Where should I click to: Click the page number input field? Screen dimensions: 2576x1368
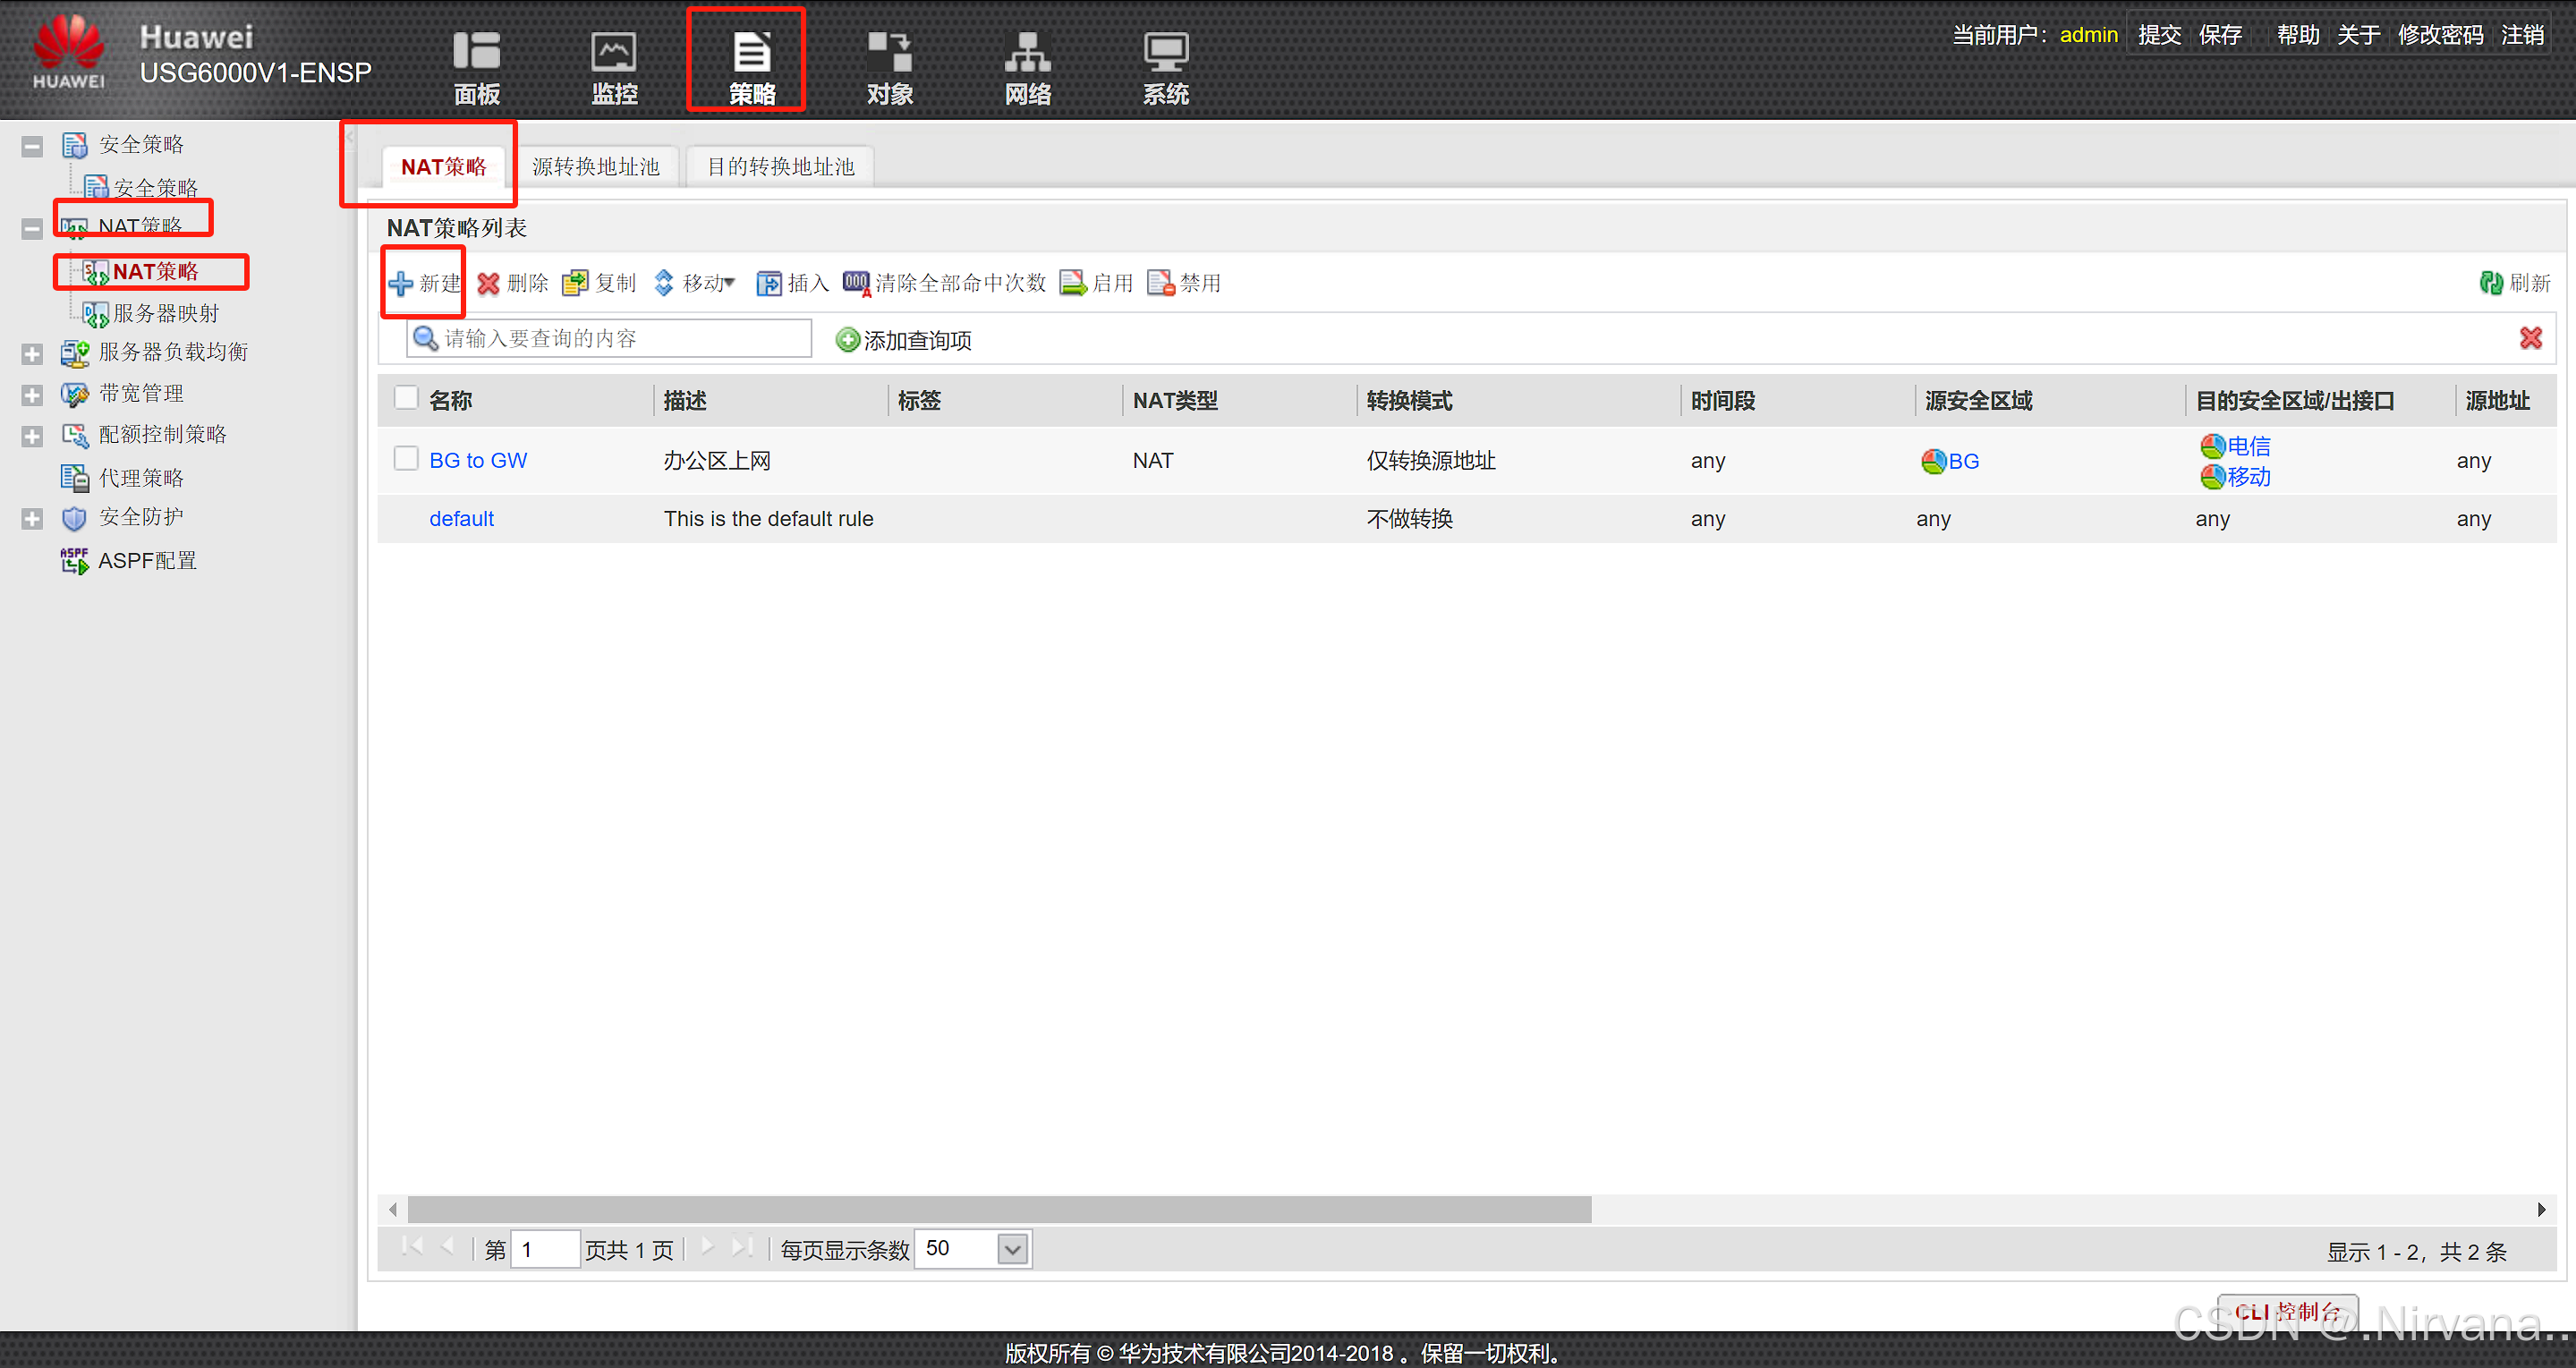point(545,1249)
